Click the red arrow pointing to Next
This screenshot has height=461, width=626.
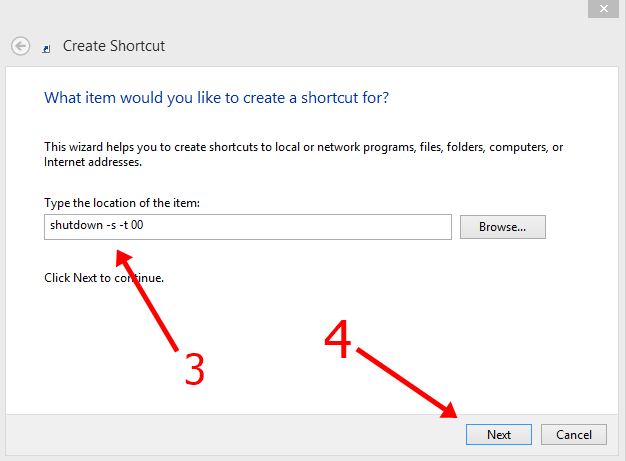click(x=410, y=383)
